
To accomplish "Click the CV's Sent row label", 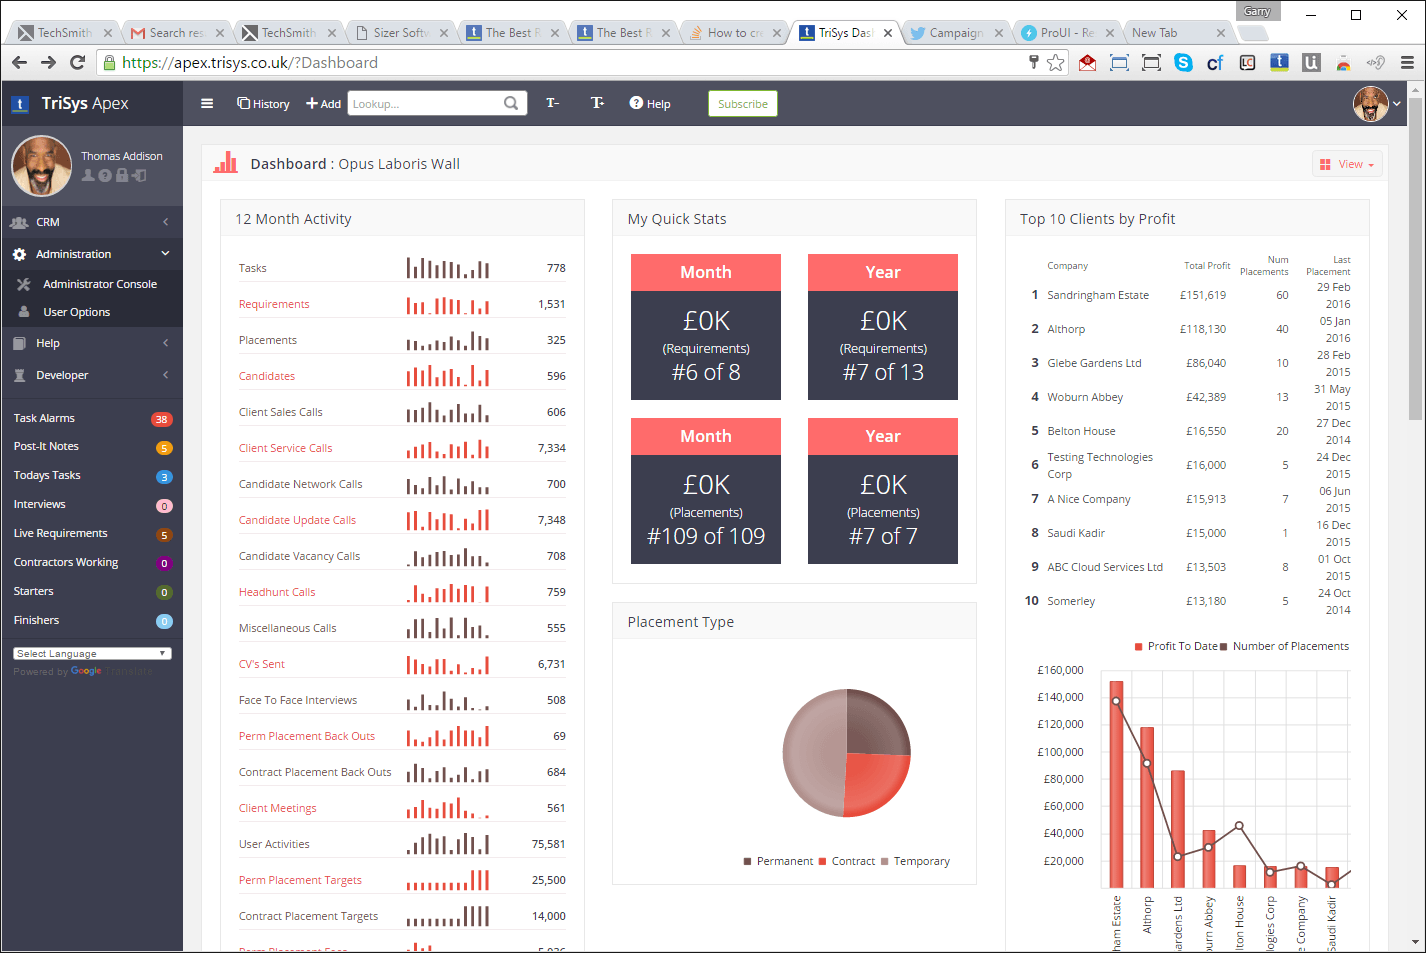I will point(262,664).
